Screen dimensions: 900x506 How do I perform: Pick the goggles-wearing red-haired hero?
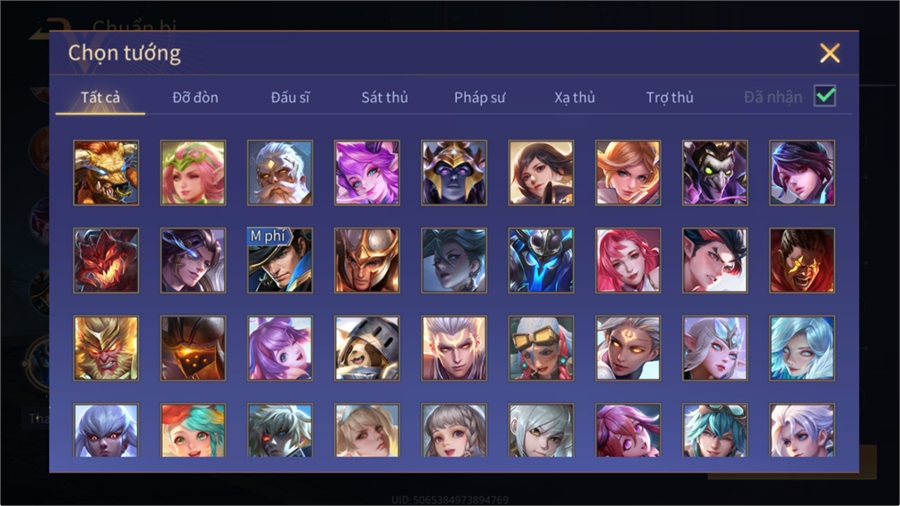click(x=541, y=348)
